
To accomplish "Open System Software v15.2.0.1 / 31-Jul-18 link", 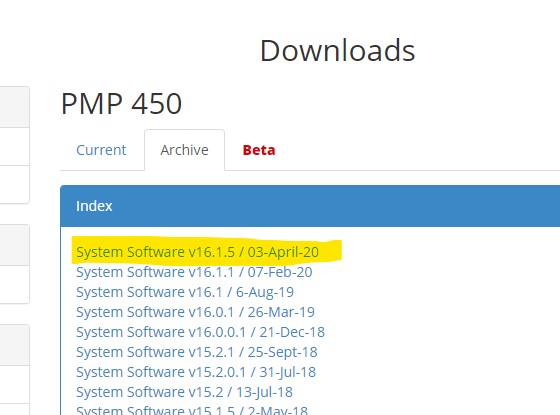I will click(x=196, y=372).
